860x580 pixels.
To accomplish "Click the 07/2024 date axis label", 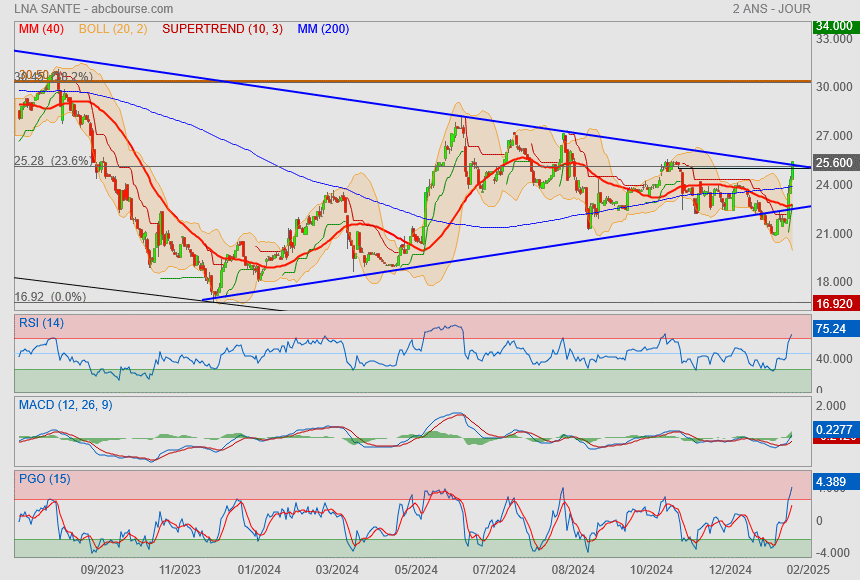I will click(494, 570).
